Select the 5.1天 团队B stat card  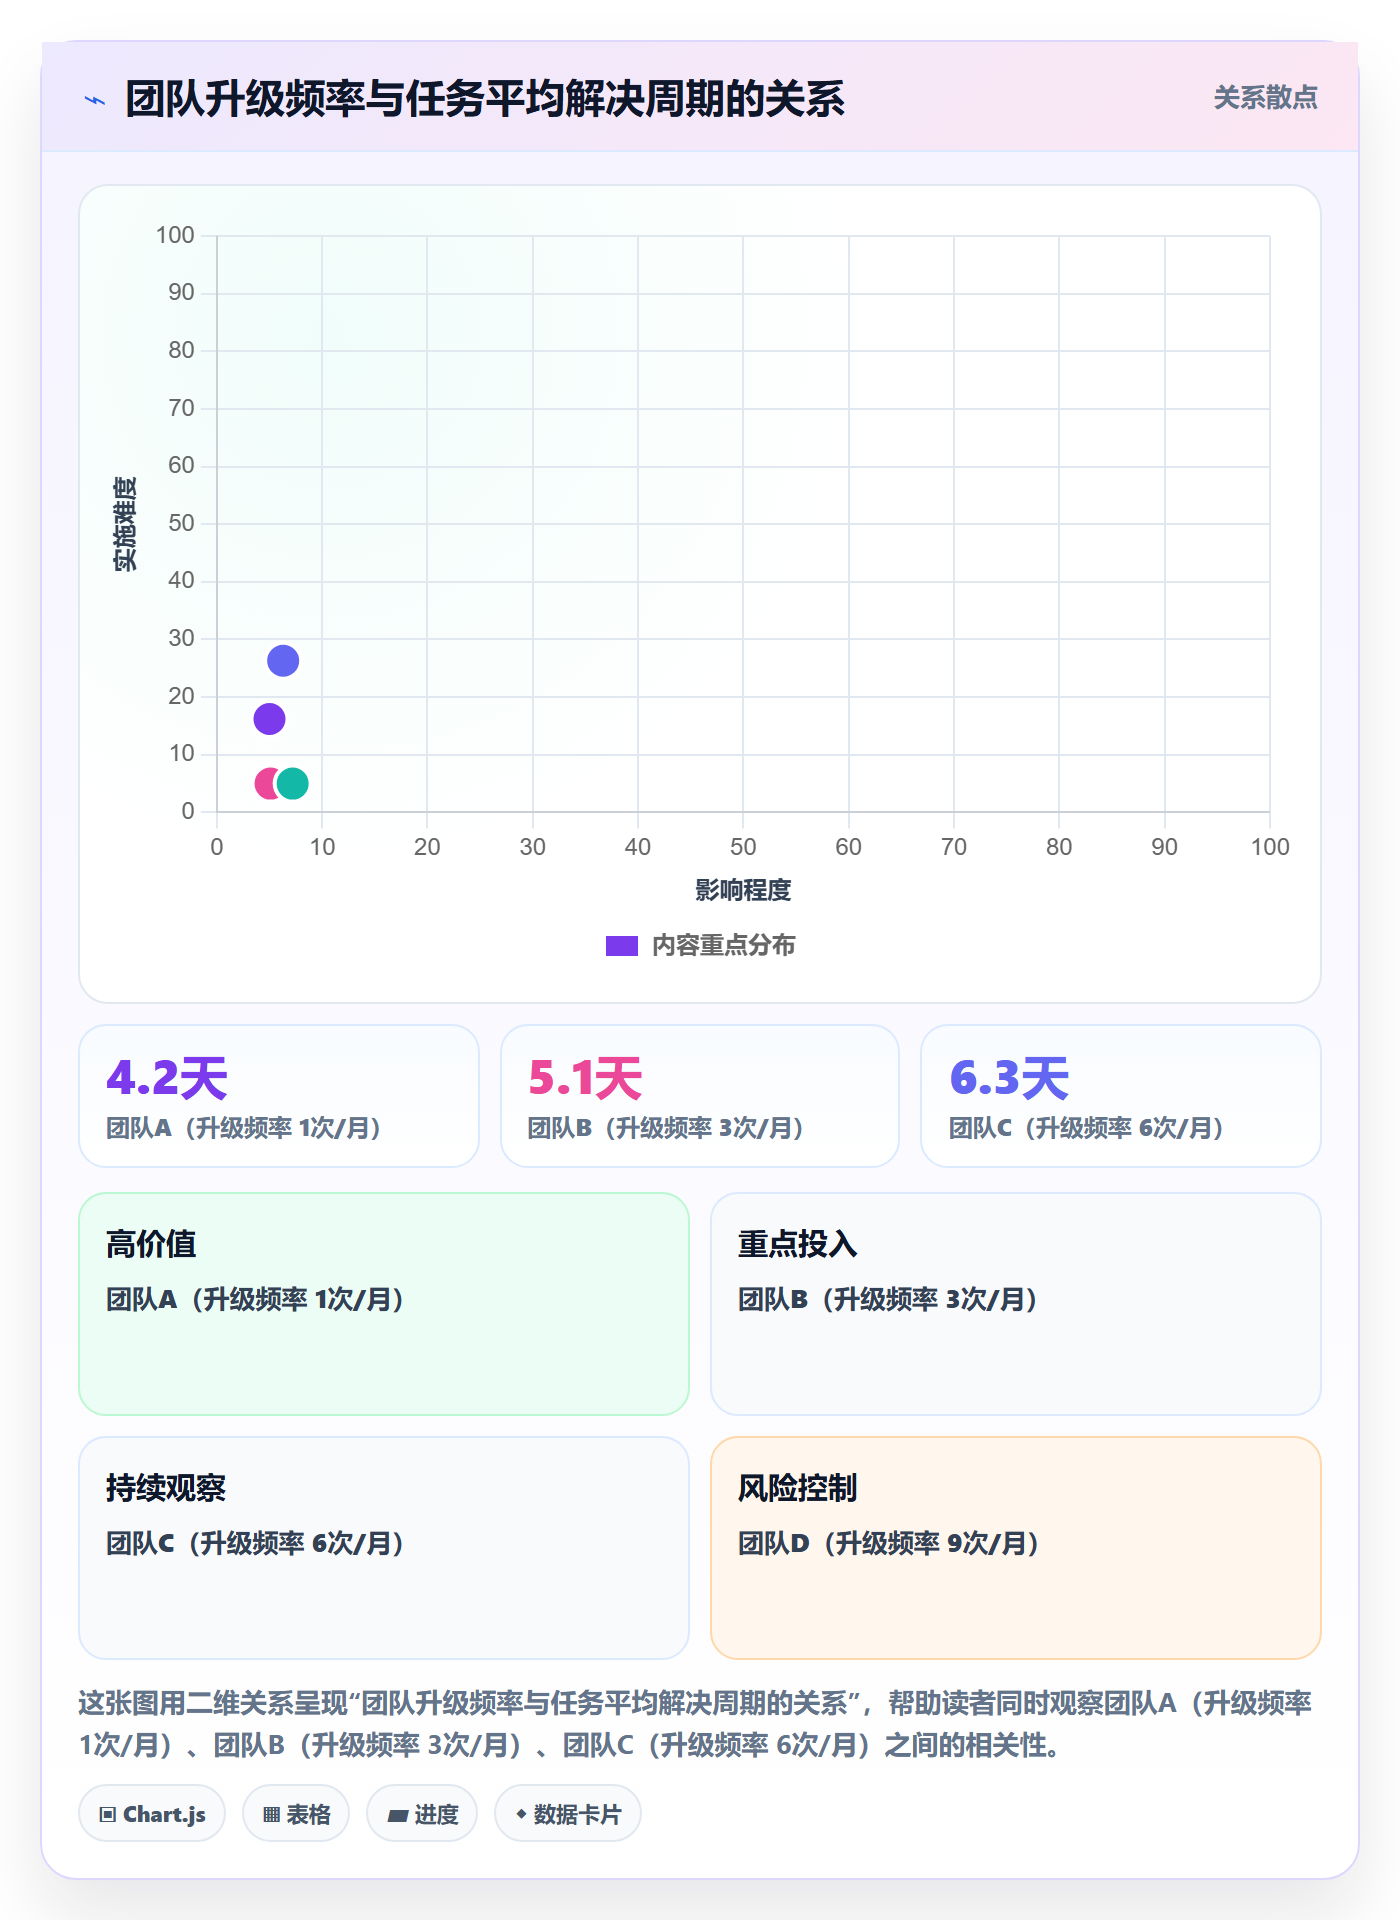coord(700,1096)
